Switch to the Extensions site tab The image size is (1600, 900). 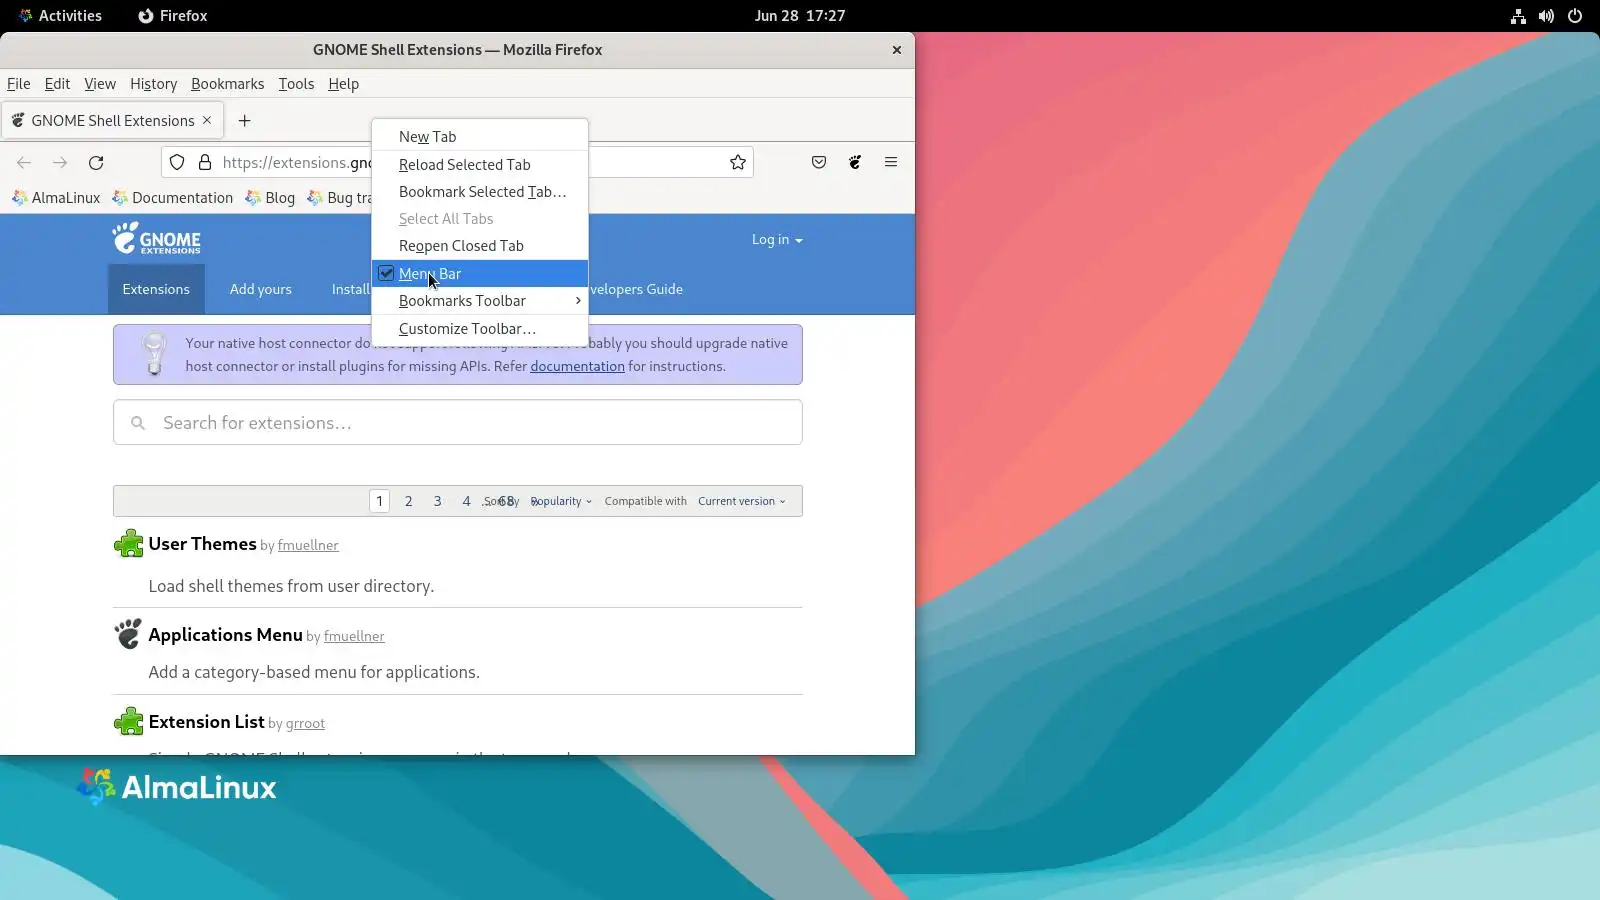pos(156,290)
